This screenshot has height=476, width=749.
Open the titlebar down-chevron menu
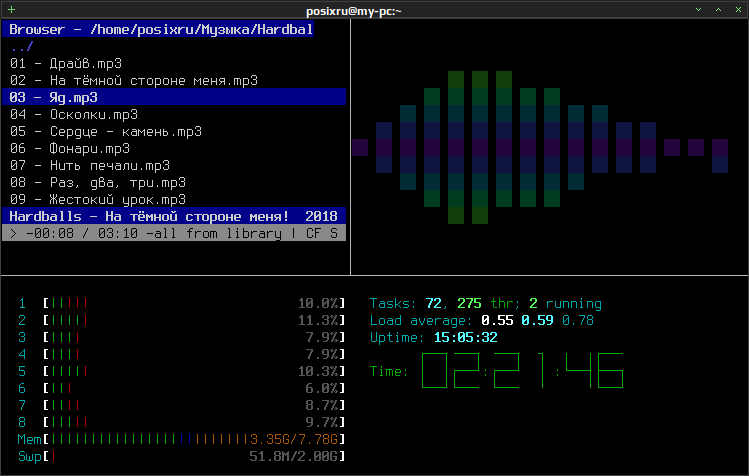pyautogui.click(x=698, y=10)
